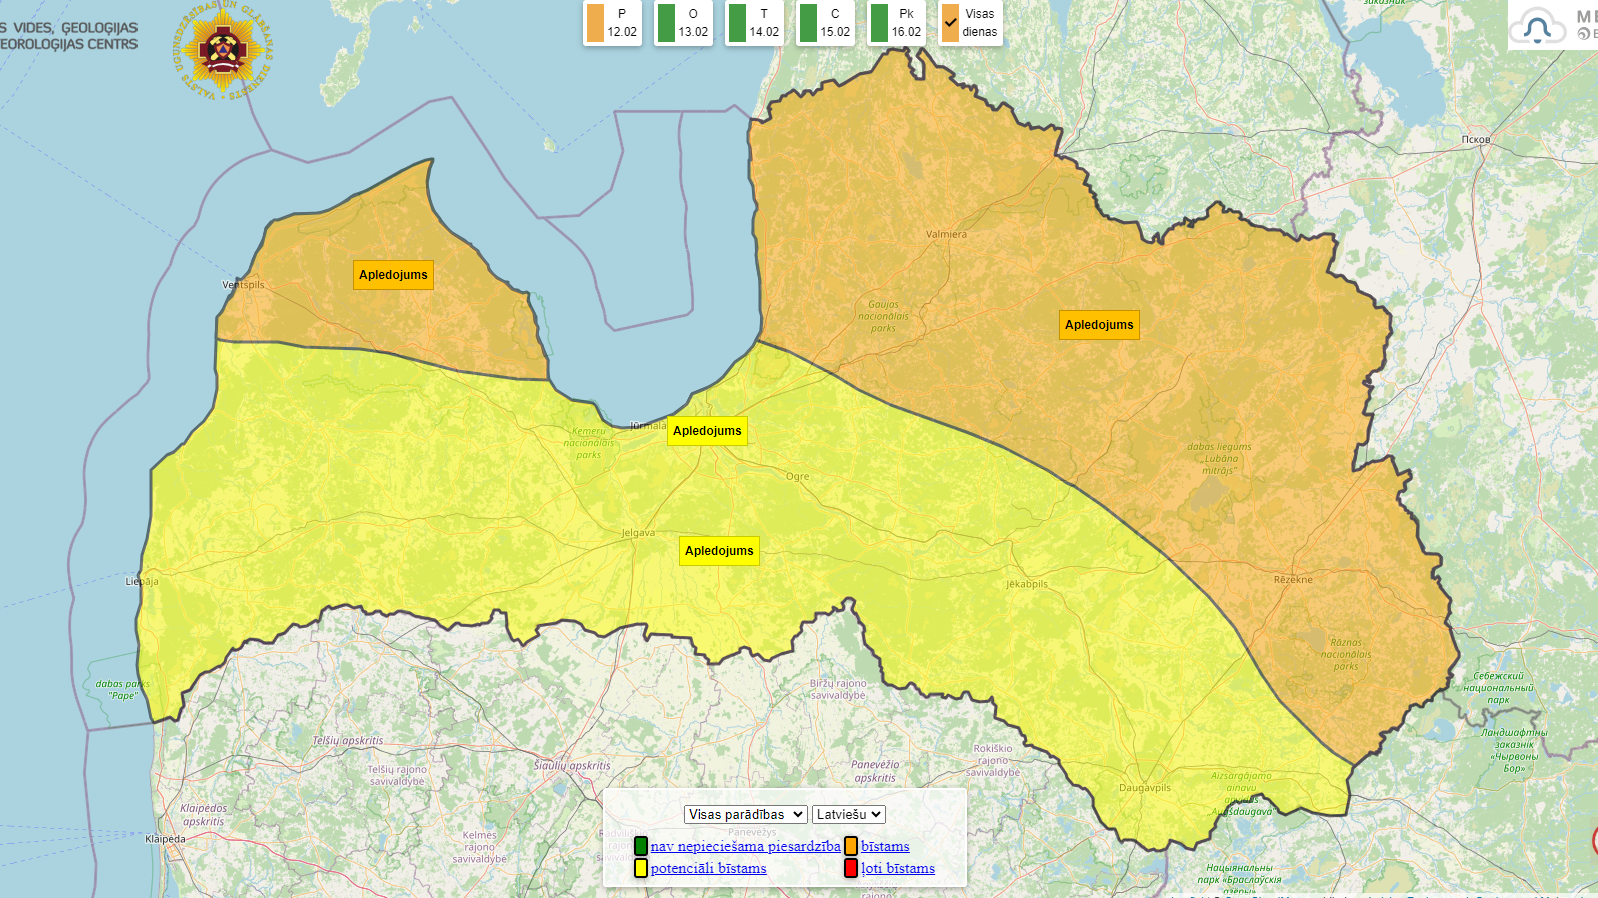Open the Visas parādības dropdown
1598x898 pixels.
[x=745, y=815]
